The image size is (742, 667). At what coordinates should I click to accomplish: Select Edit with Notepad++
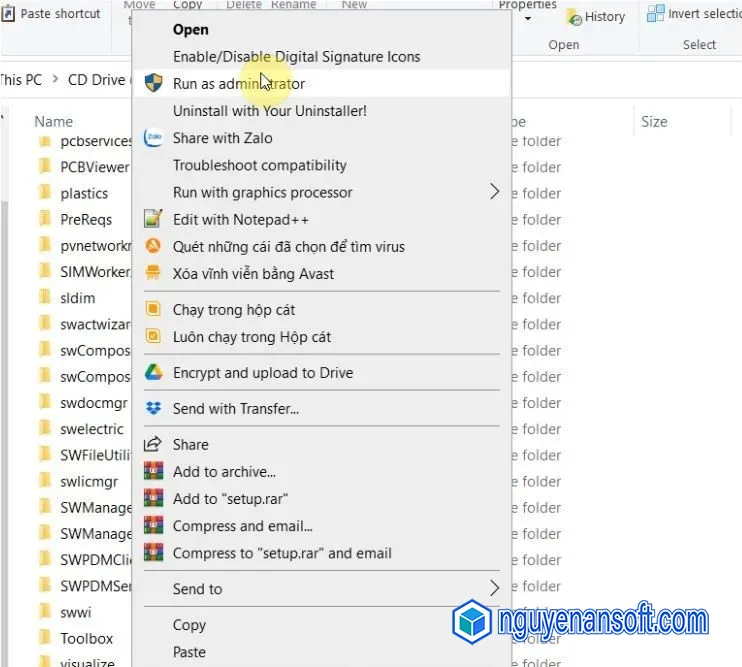tap(241, 219)
